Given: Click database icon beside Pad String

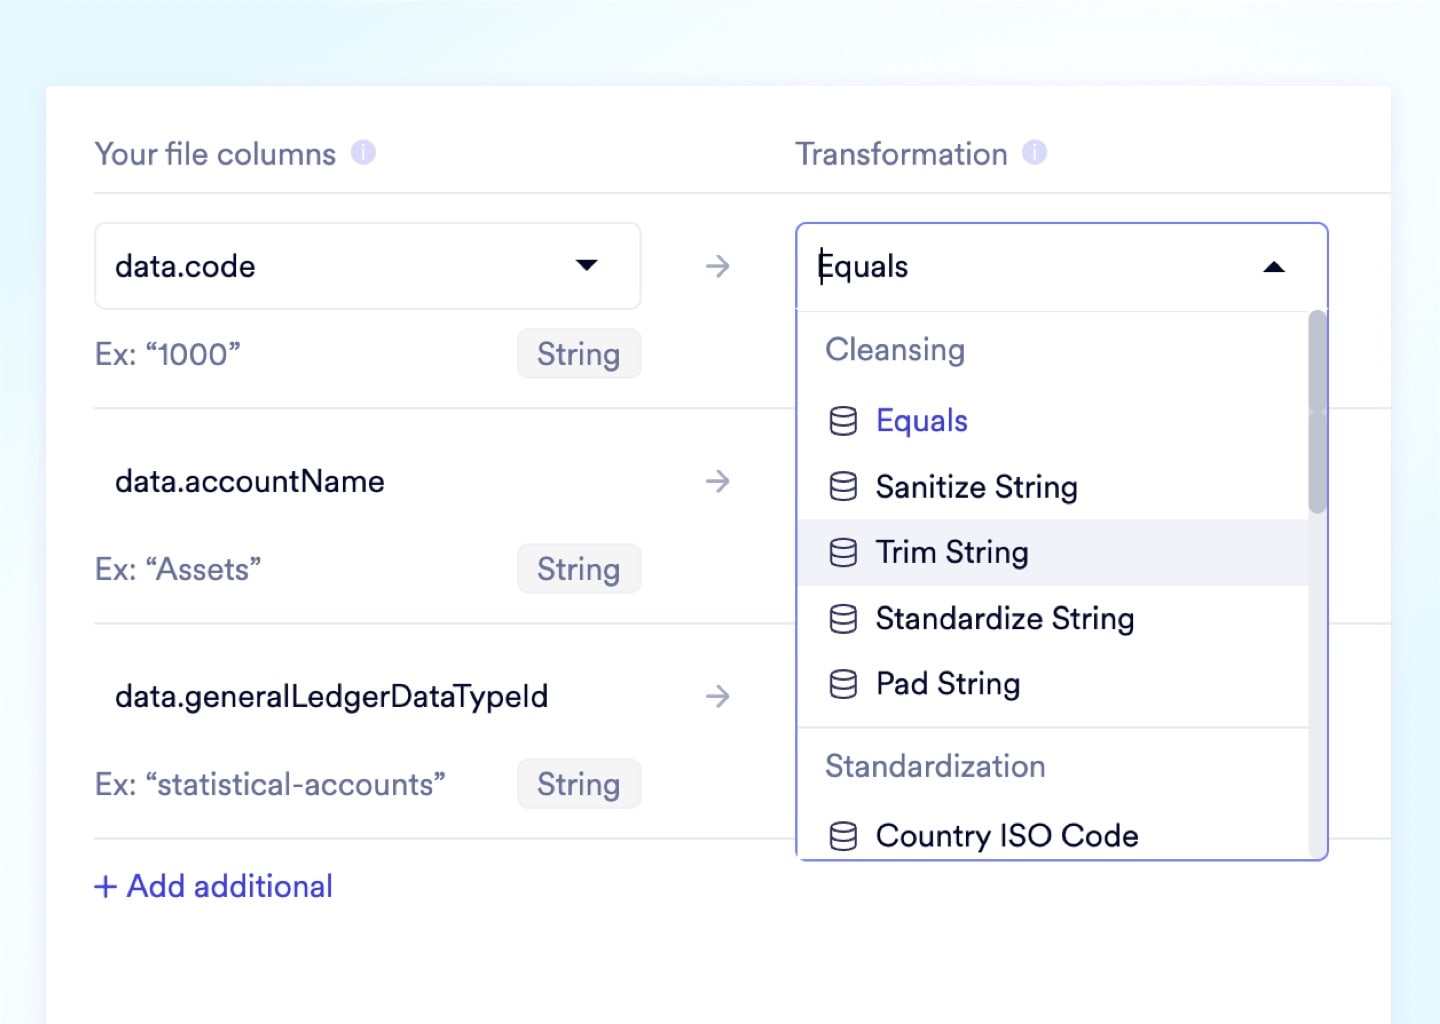Looking at the screenshot, I should click(843, 684).
